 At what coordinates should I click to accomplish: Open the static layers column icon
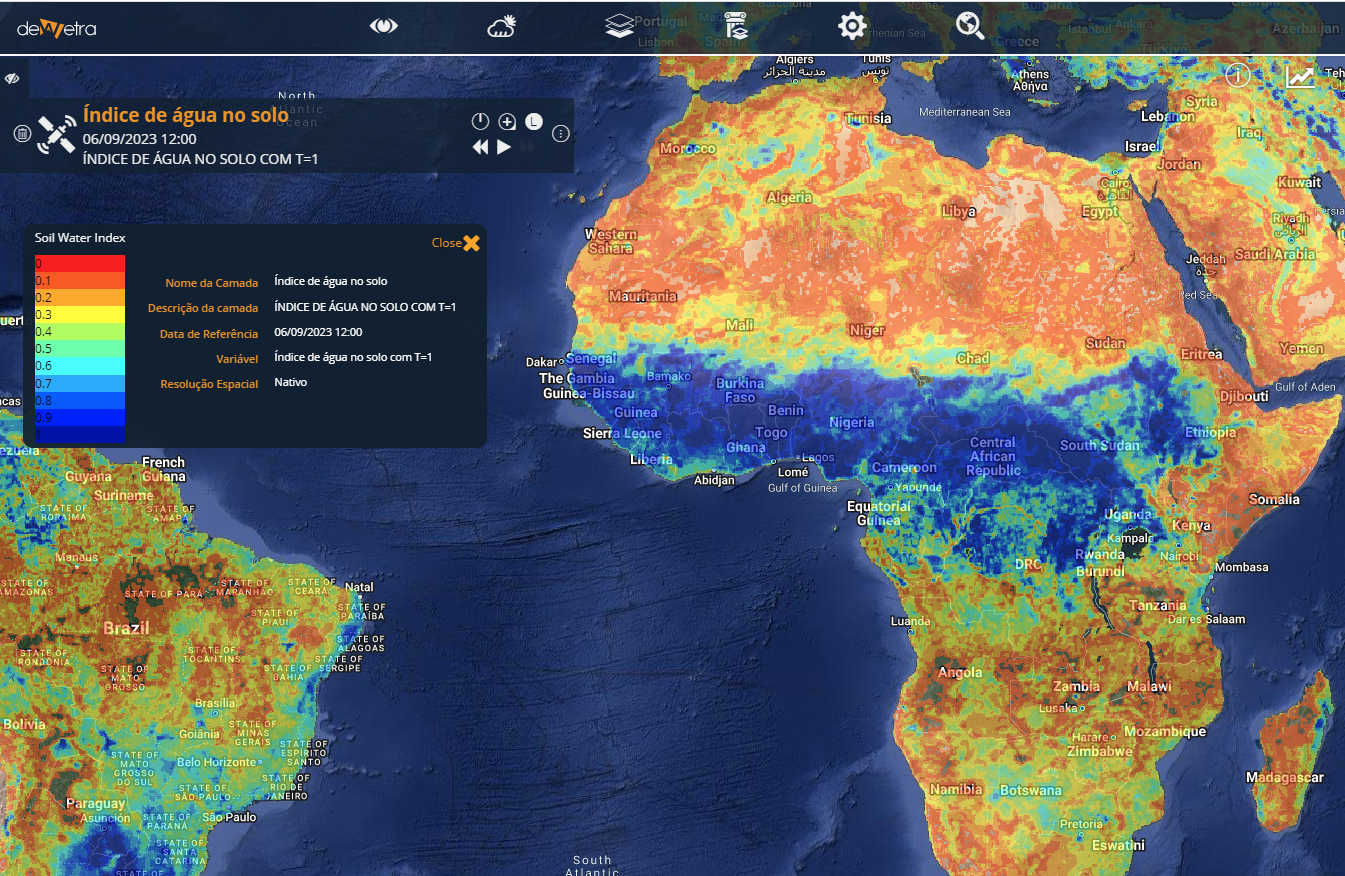[737, 27]
